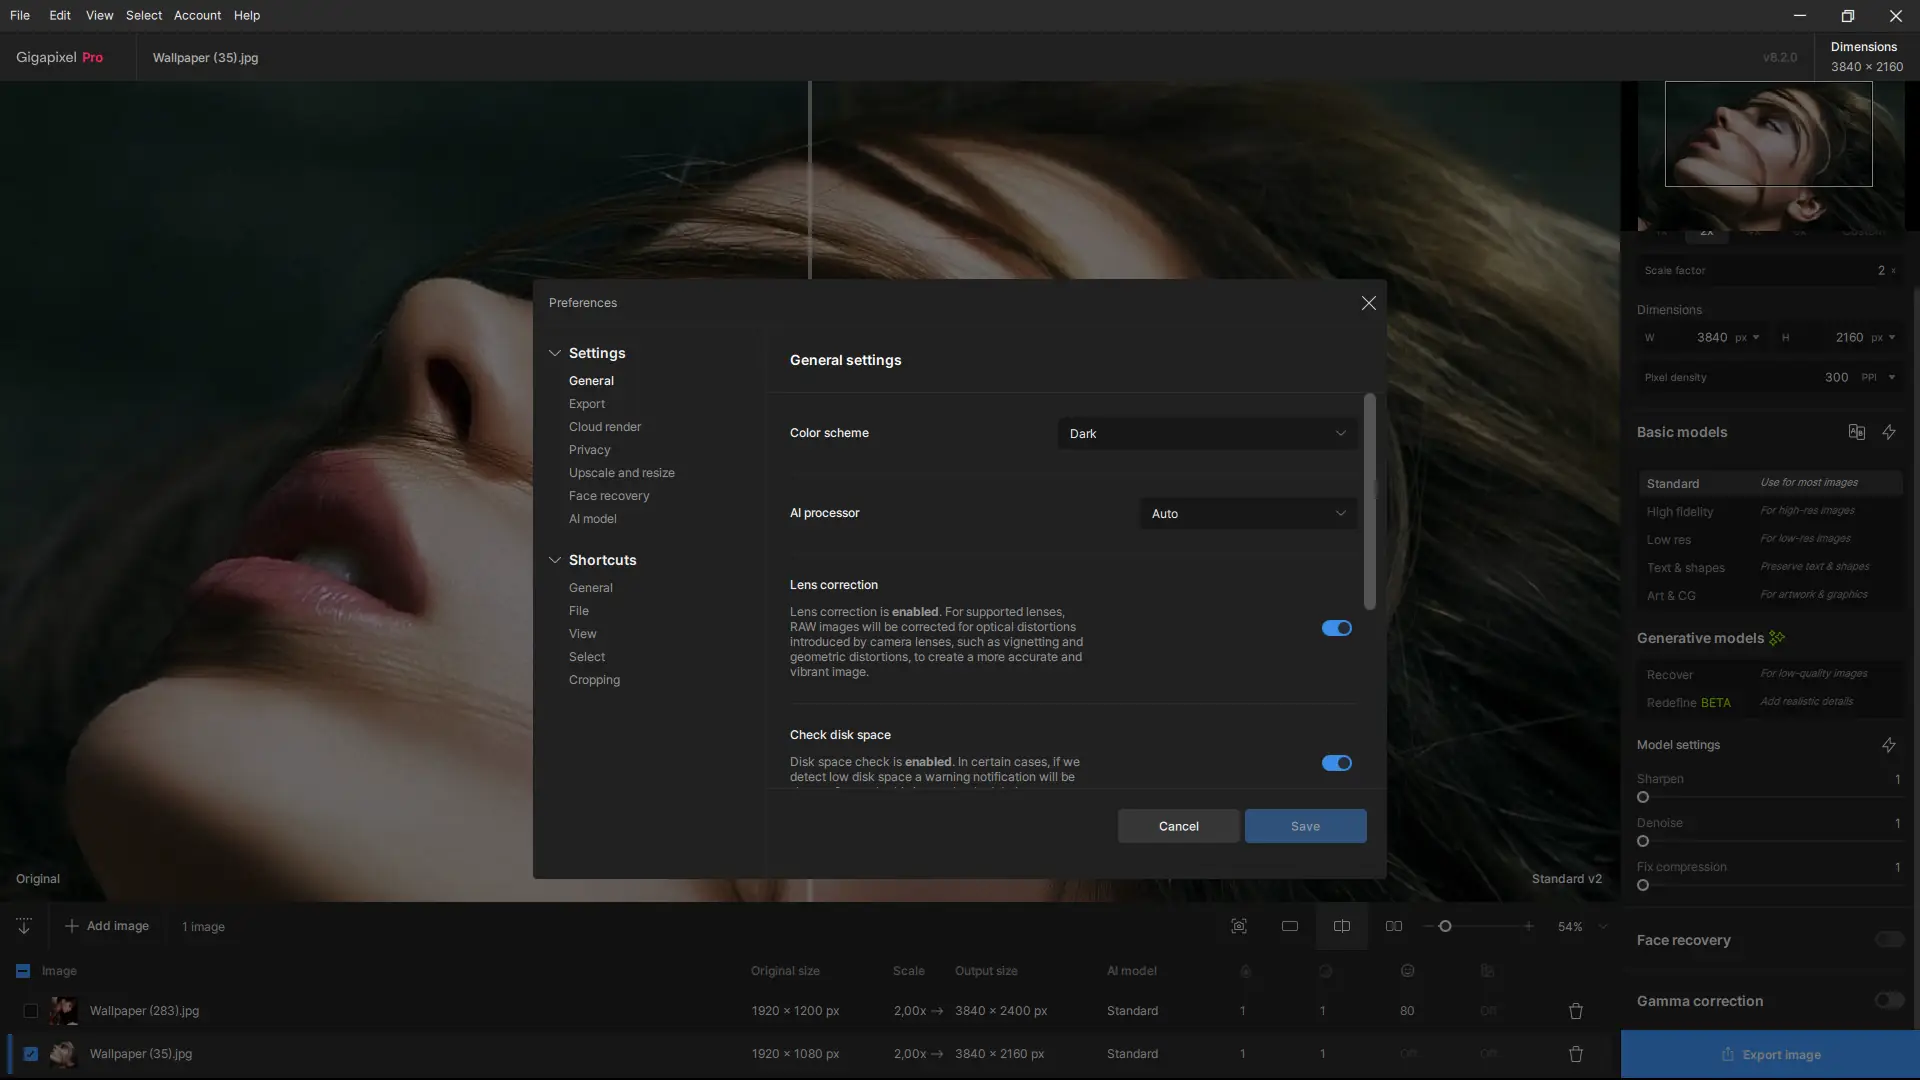The image size is (1920, 1080).
Task: Click the preview snapshot camera icon
Action: click(1239, 926)
